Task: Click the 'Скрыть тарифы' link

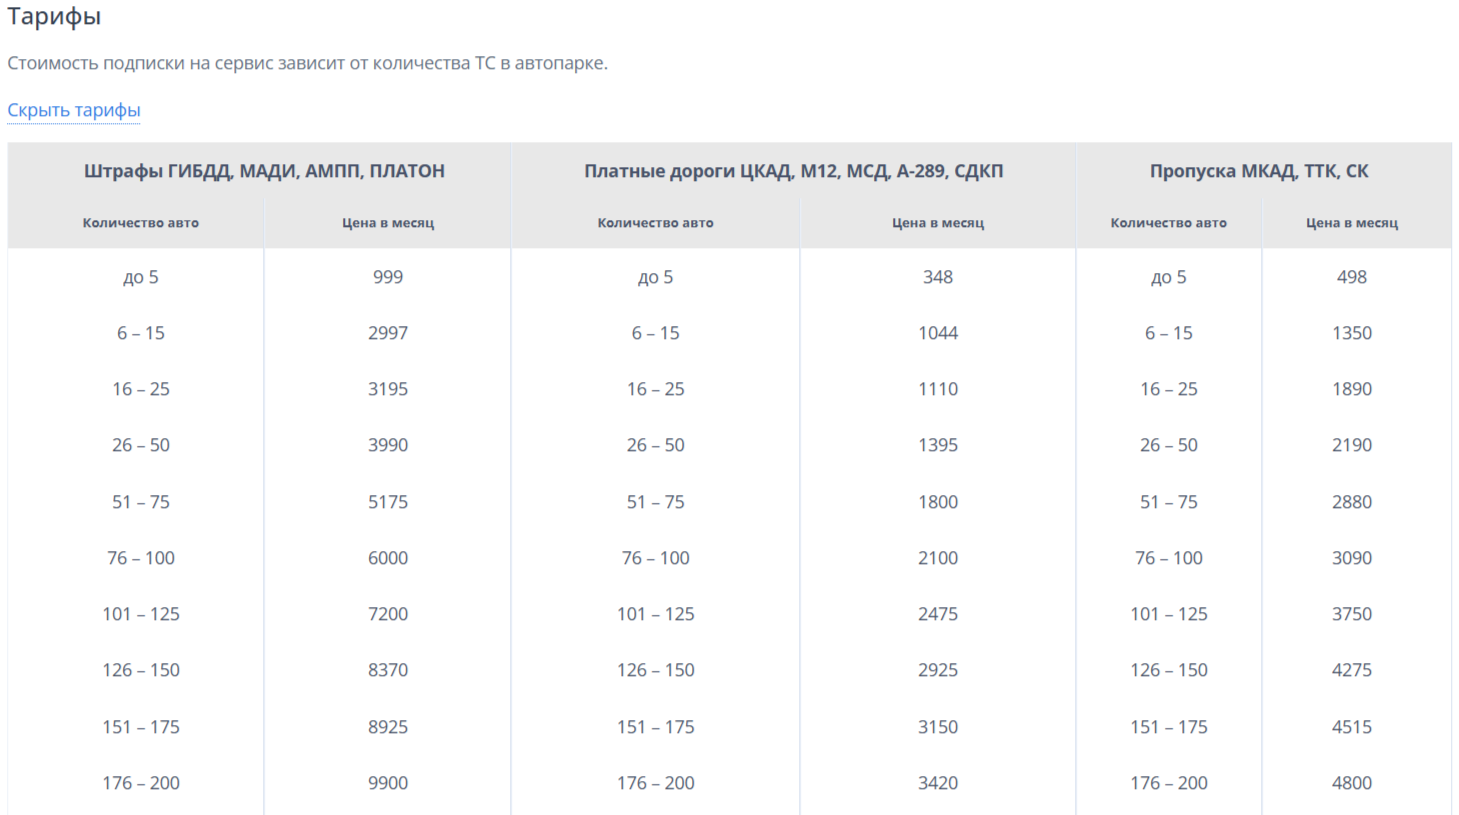Action: pos(74,110)
